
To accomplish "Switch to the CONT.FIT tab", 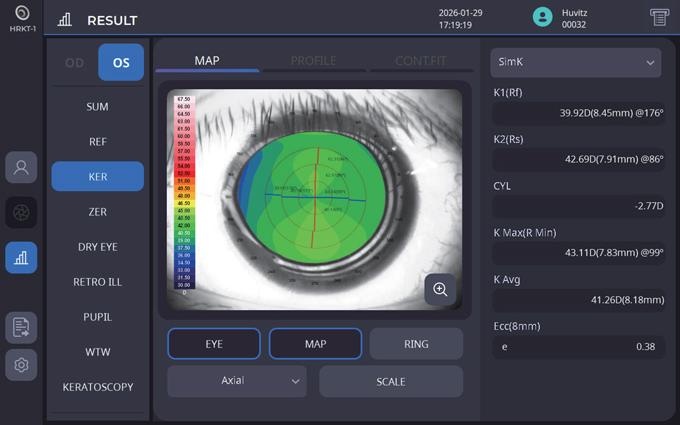I will (421, 61).
